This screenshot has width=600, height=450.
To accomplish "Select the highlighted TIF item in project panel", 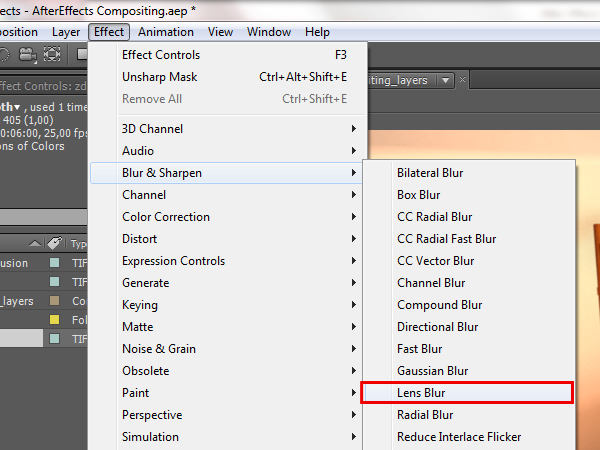I will point(22,339).
